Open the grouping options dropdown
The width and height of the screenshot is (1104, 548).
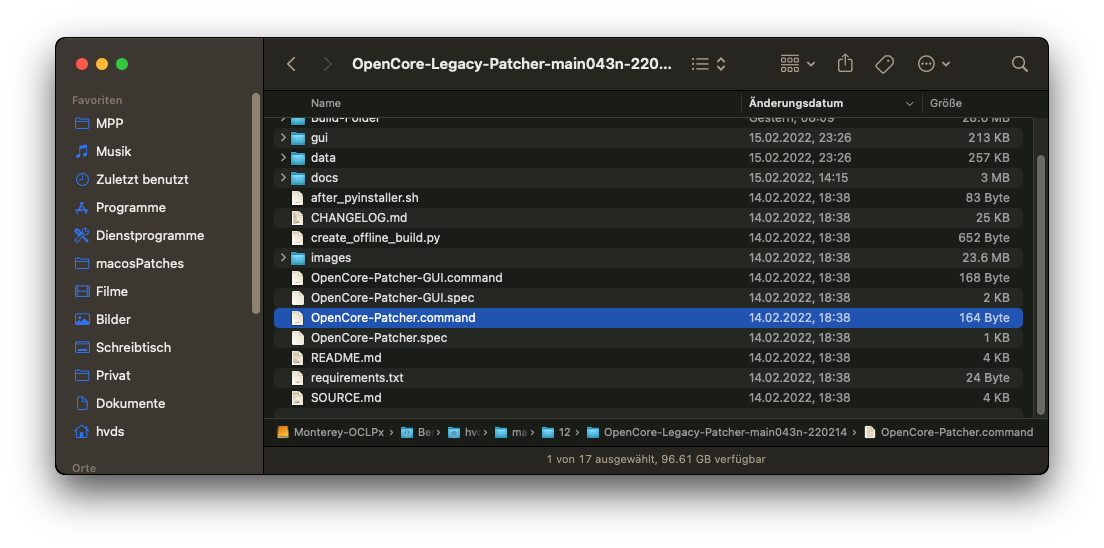point(797,64)
